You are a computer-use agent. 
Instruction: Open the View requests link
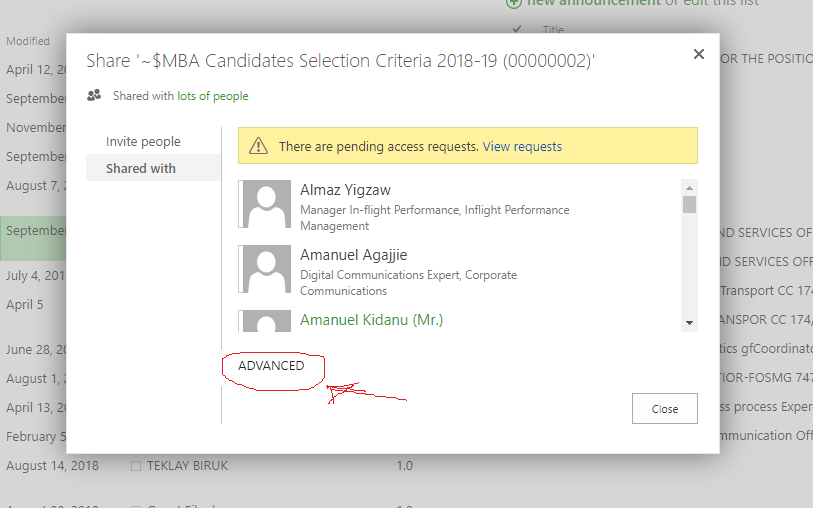[522, 147]
